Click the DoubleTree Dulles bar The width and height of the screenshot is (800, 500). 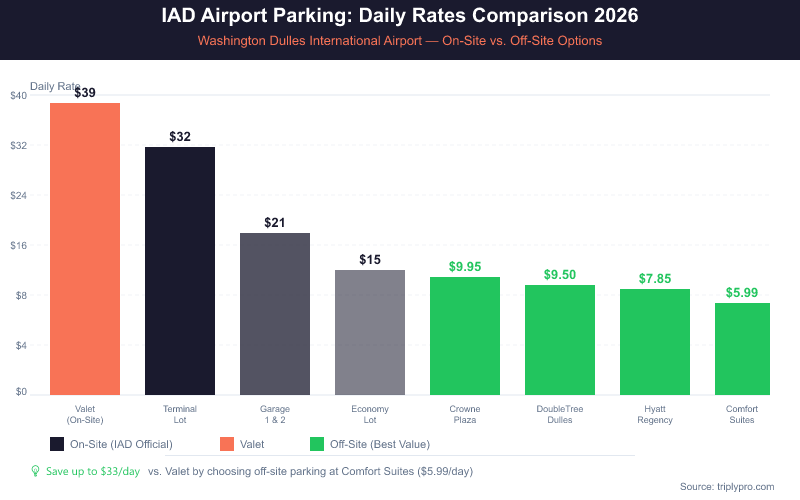[560, 340]
